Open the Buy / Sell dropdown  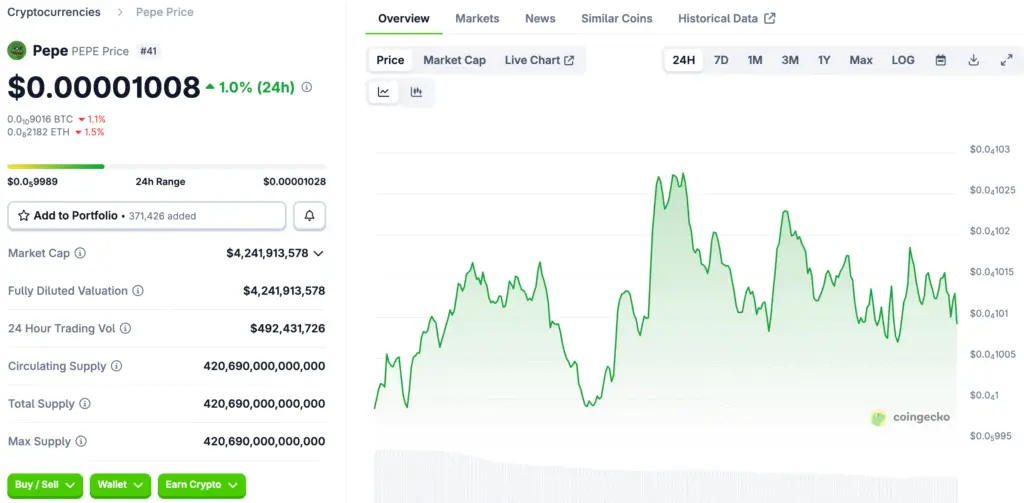45,485
